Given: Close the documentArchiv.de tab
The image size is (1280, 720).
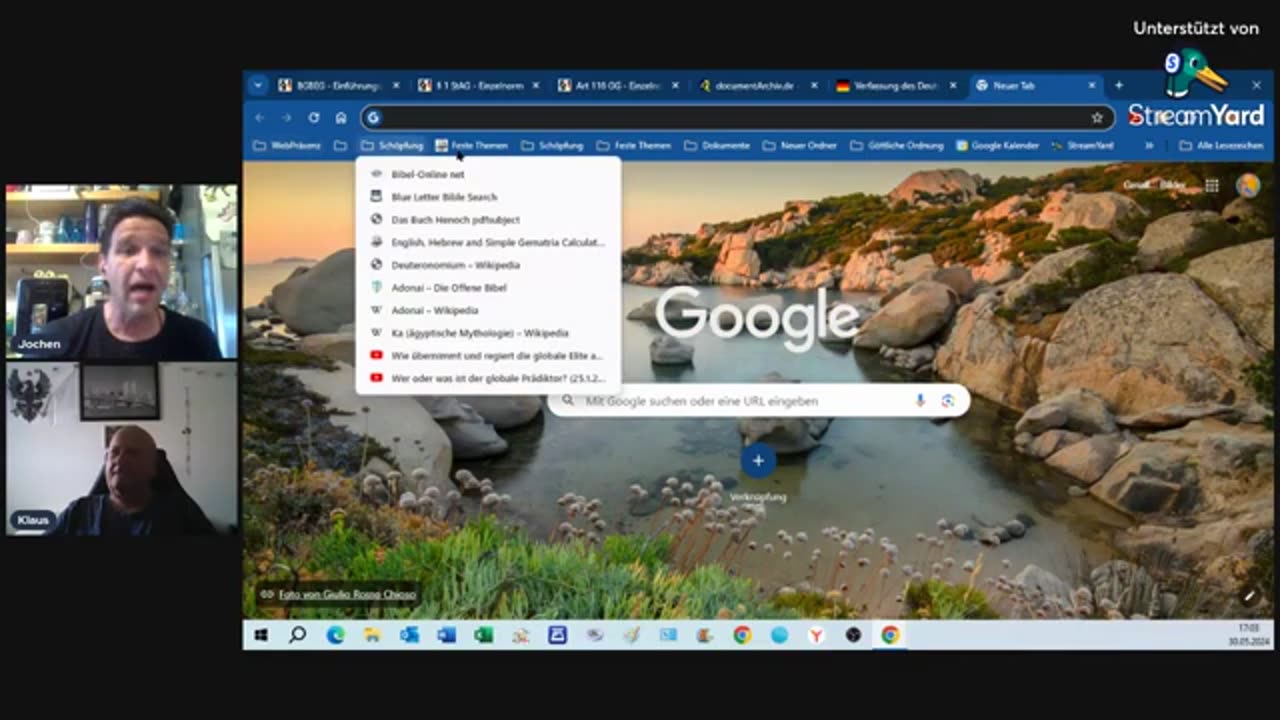Looking at the screenshot, I should [814, 86].
